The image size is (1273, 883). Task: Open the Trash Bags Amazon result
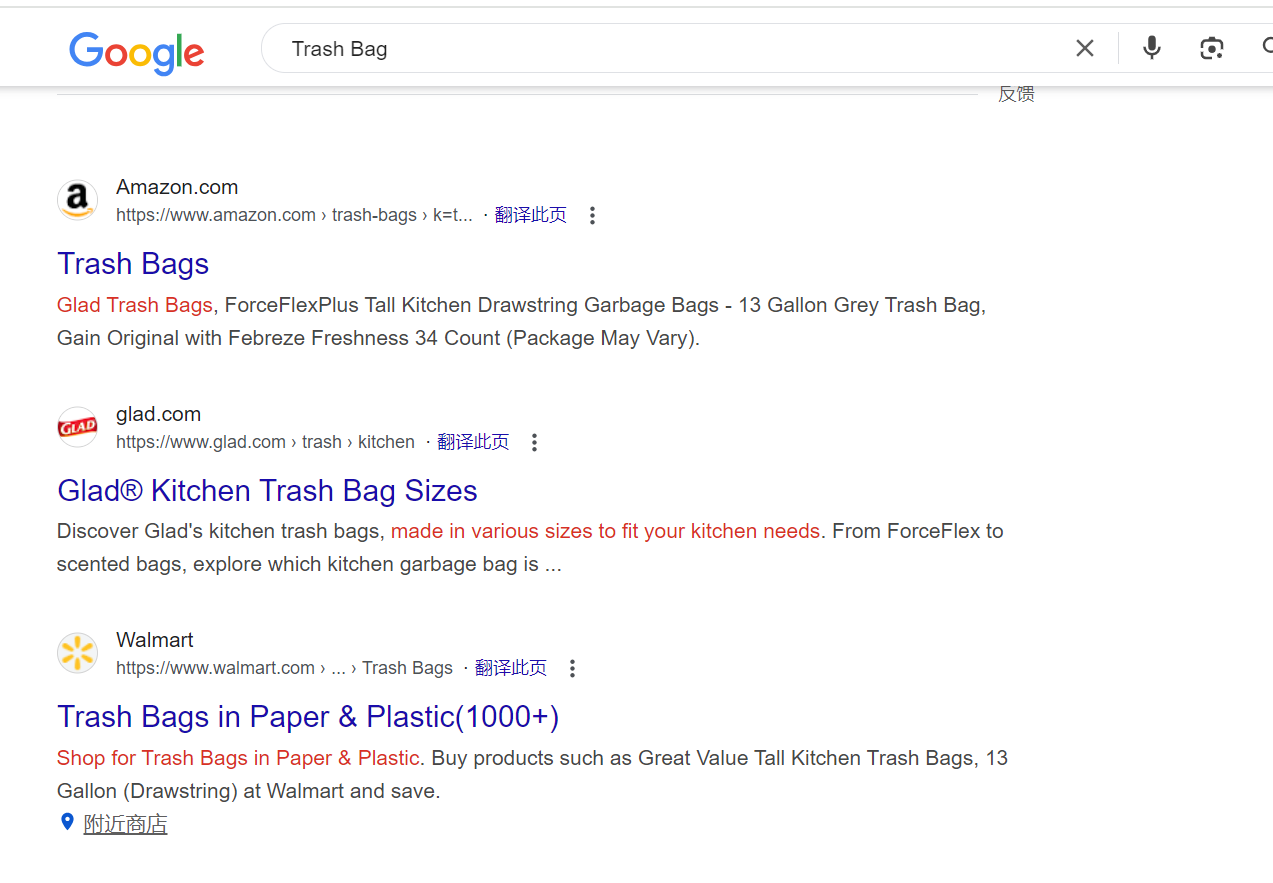(133, 263)
